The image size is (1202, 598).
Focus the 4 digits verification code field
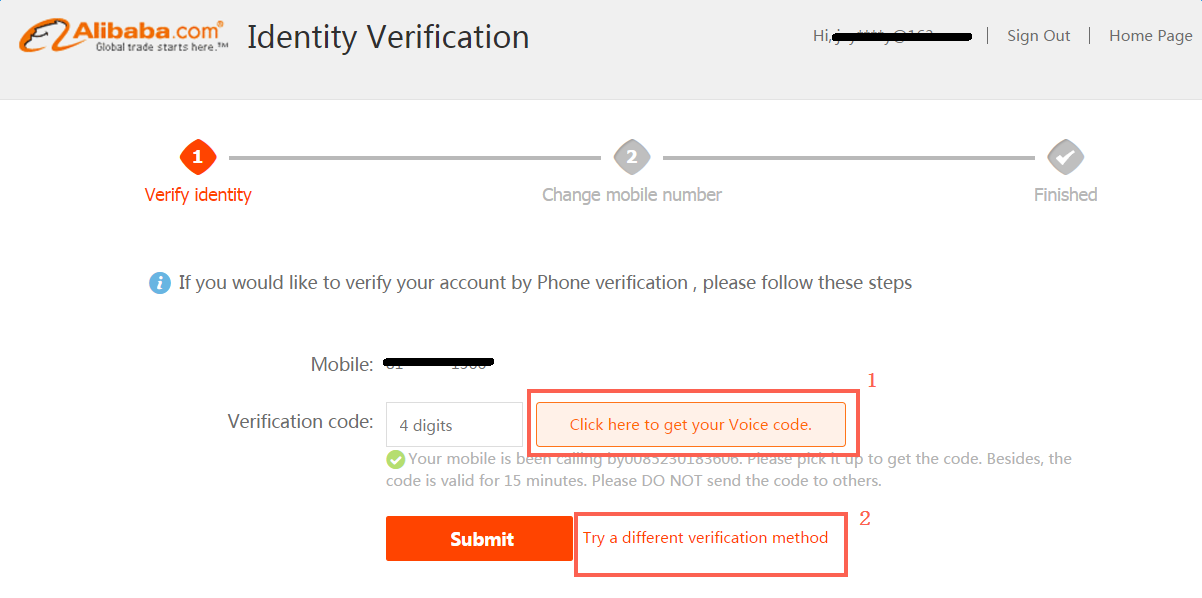[x=454, y=425]
